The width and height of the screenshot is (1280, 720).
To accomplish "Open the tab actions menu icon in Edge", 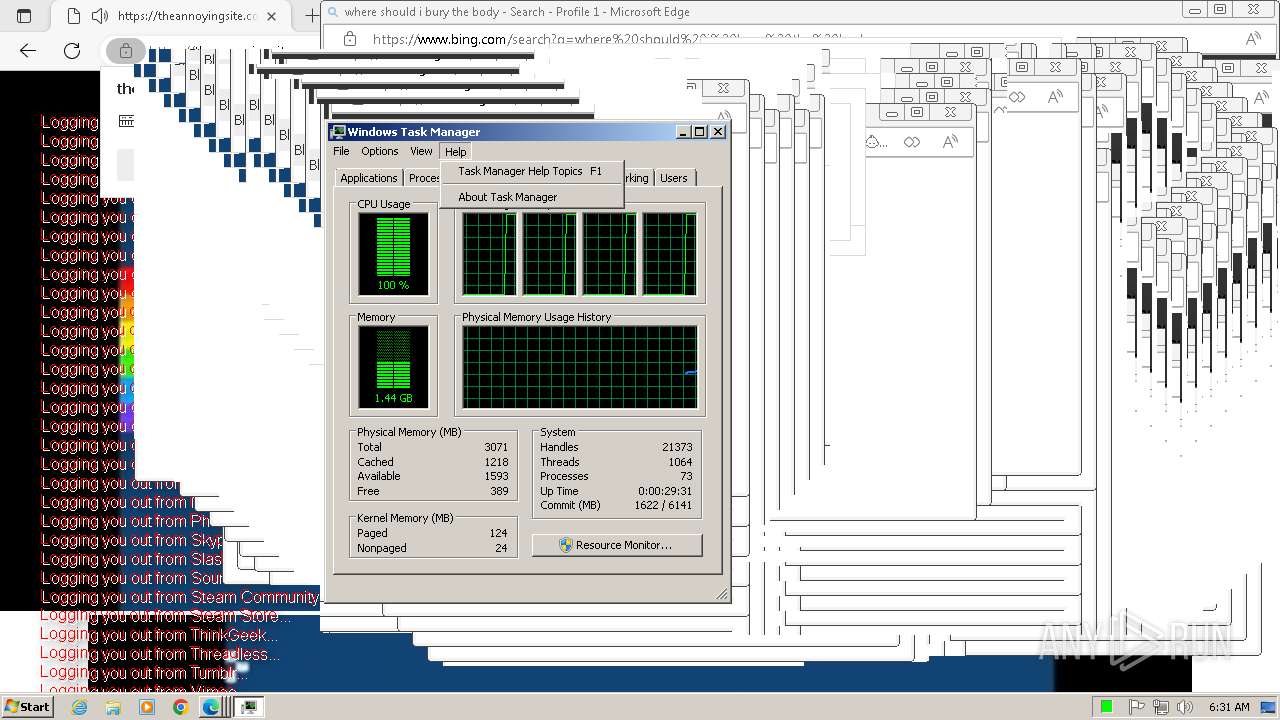I will pos(24,16).
